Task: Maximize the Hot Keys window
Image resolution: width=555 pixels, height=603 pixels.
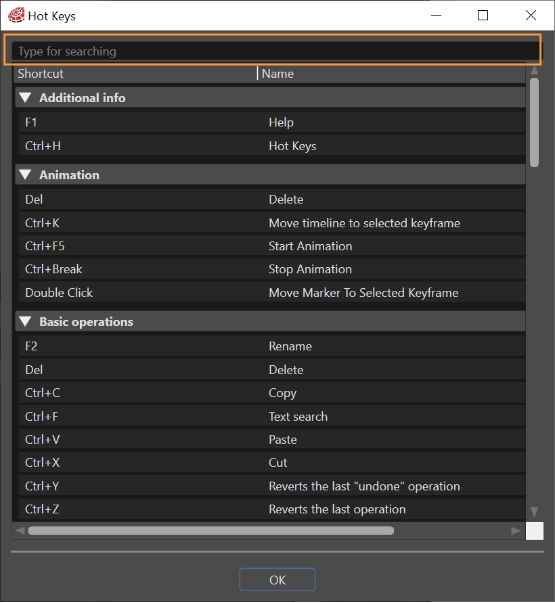Action: (483, 15)
